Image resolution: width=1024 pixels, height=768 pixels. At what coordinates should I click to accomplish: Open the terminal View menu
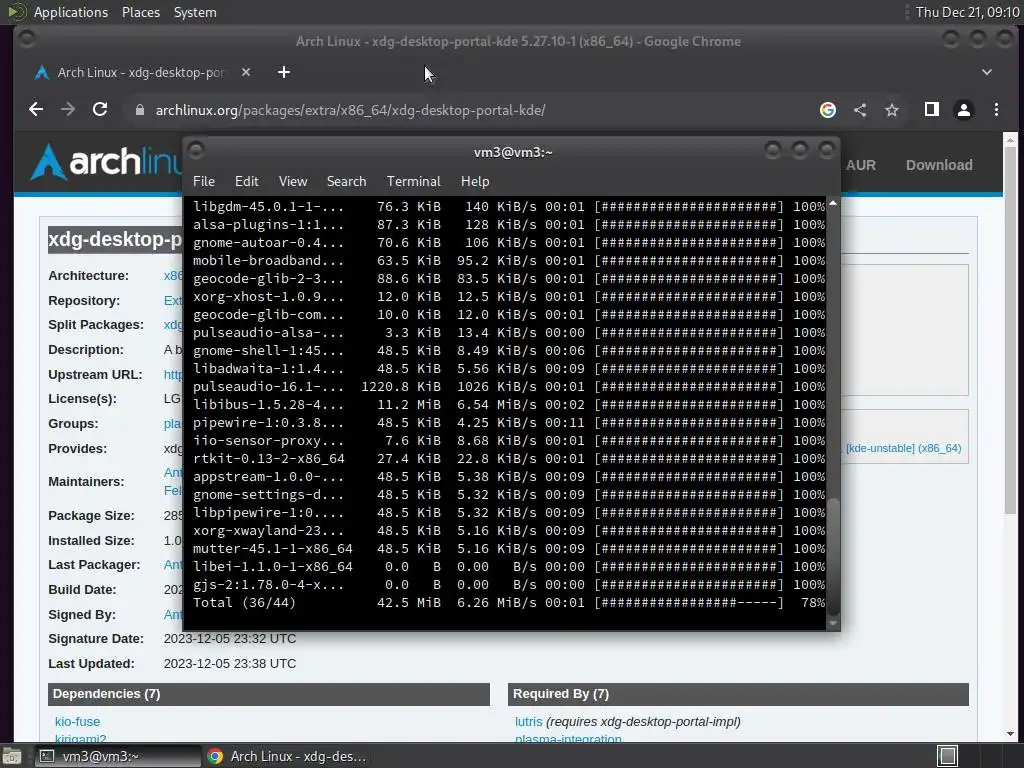[x=293, y=182]
